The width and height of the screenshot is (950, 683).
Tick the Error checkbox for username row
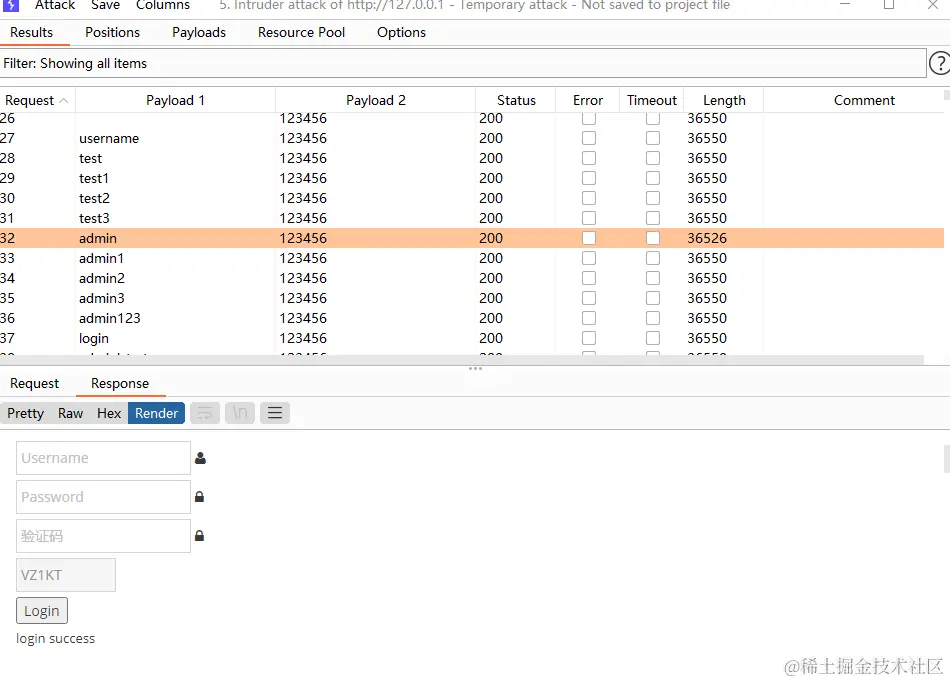click(589, 138)
